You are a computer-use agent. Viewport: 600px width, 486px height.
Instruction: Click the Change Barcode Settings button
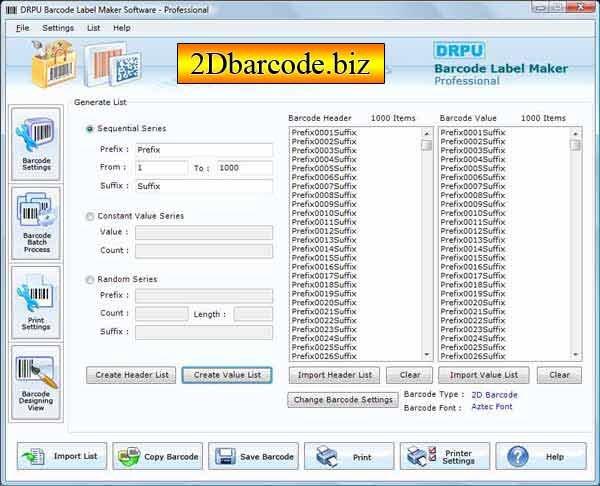(x=343, y=400)
